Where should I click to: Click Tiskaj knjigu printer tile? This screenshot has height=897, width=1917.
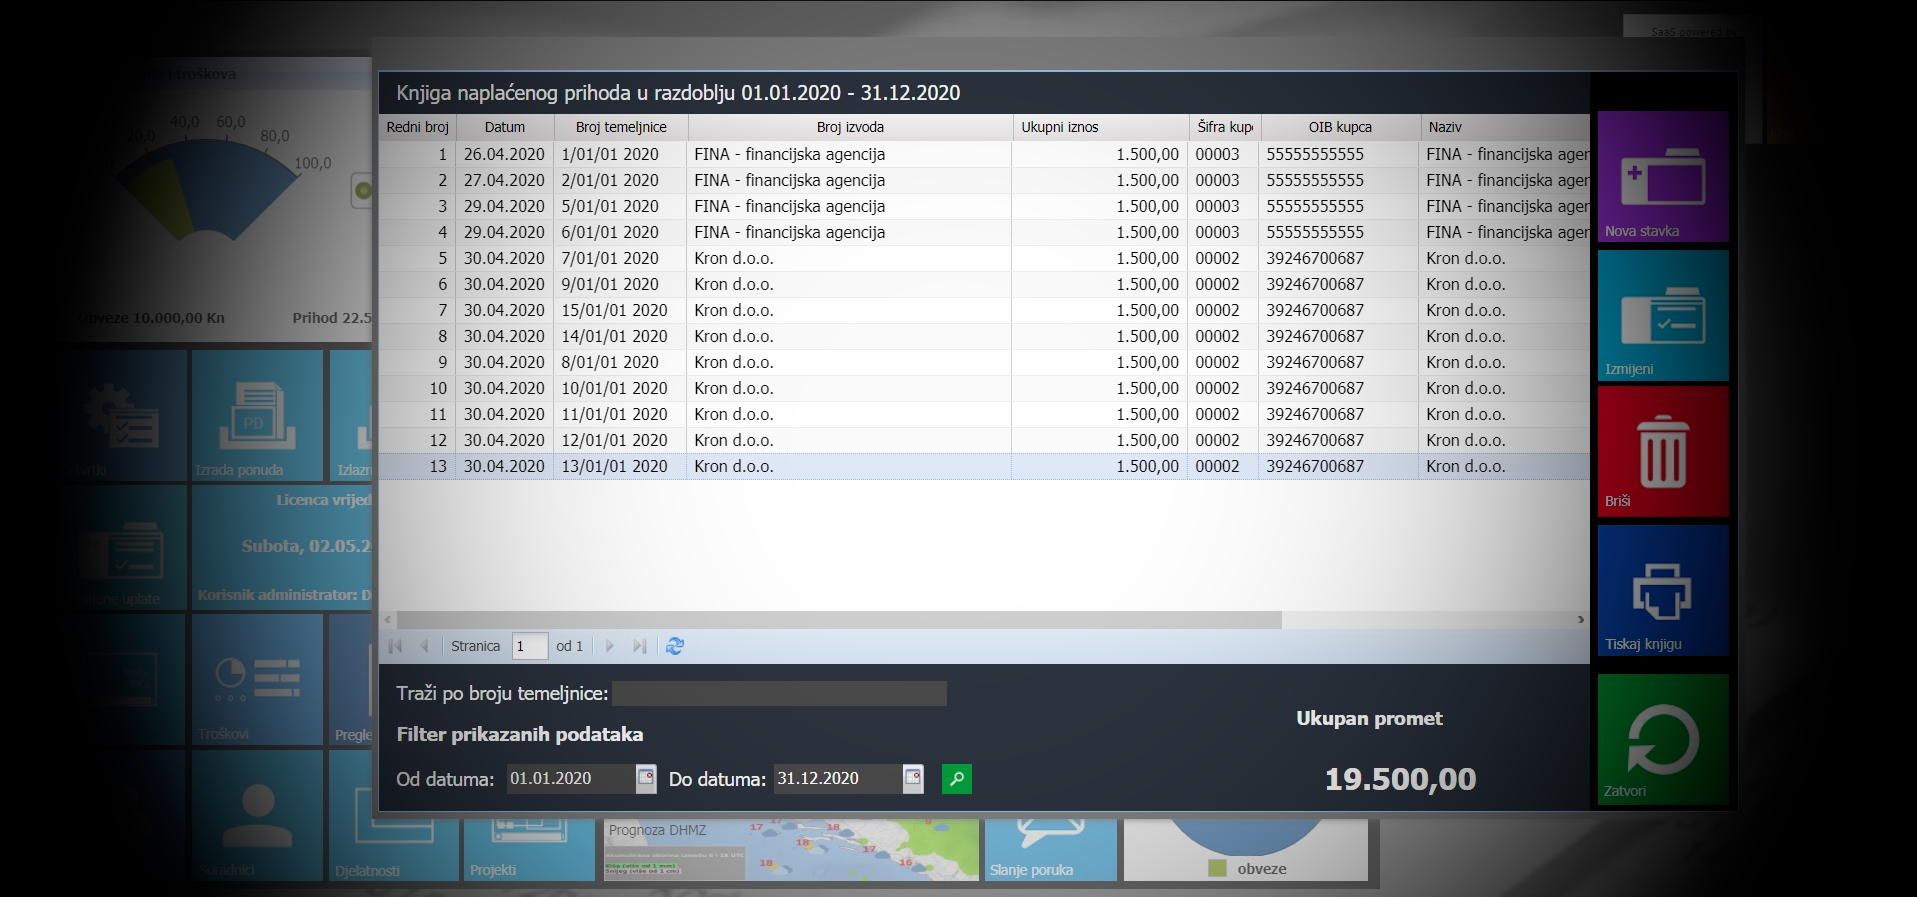1663,590
